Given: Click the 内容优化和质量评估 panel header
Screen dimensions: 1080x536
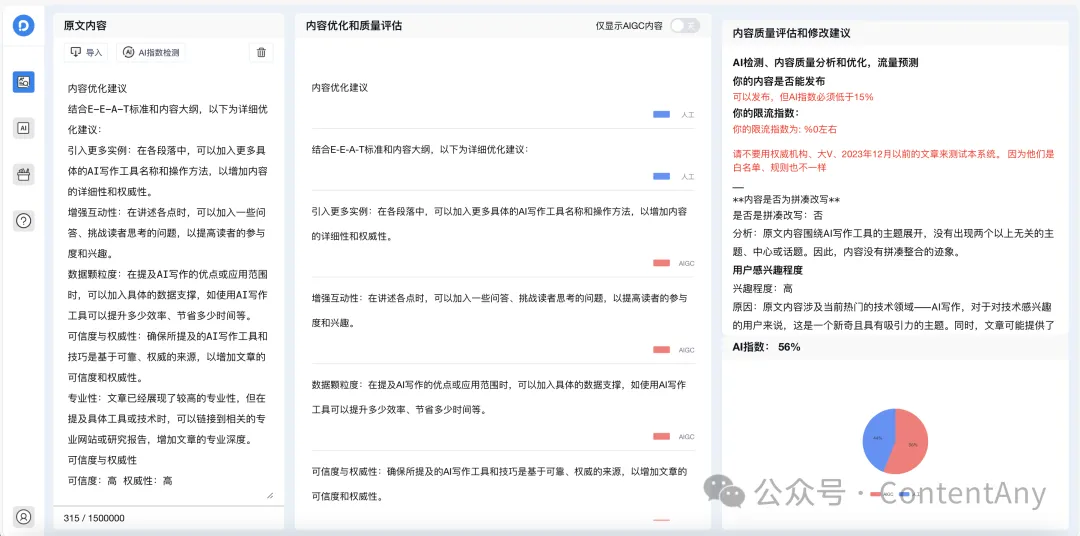Looking at the screenshot, I should pos(354,26).
